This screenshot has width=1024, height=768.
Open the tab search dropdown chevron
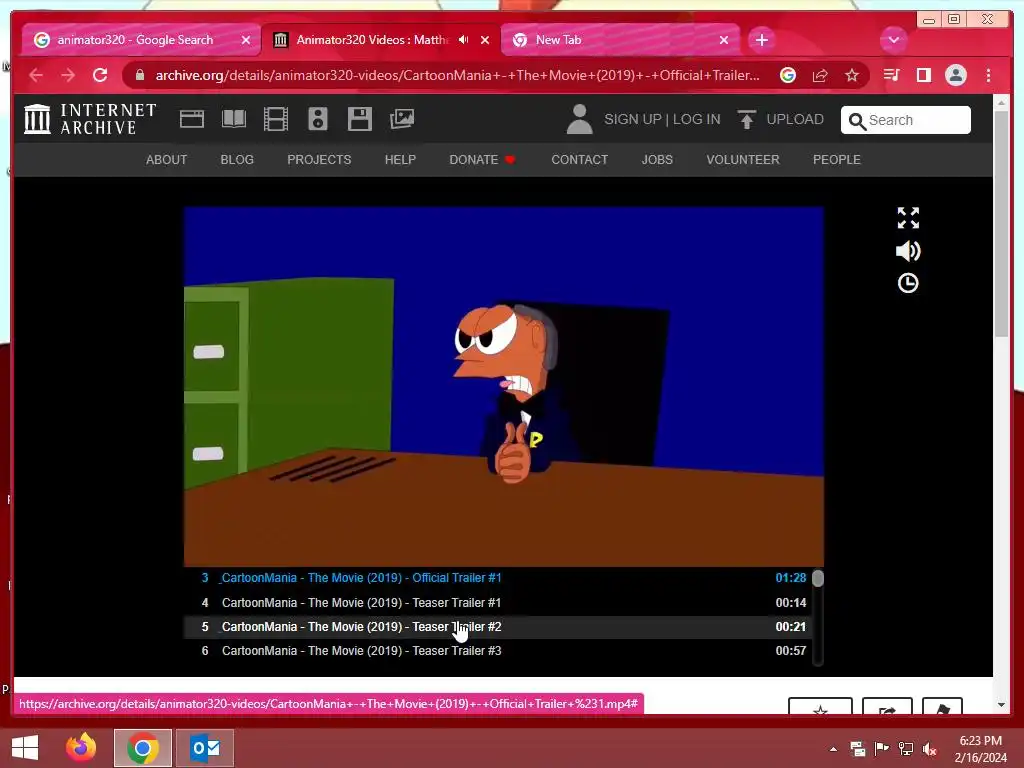click(893, 40)
